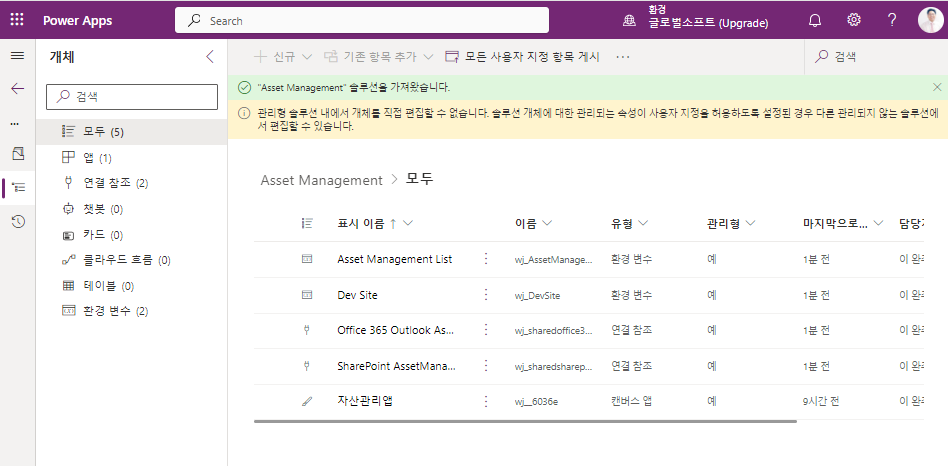Dismiss the green success notification
948x466 pixels.
pos(937,87)
